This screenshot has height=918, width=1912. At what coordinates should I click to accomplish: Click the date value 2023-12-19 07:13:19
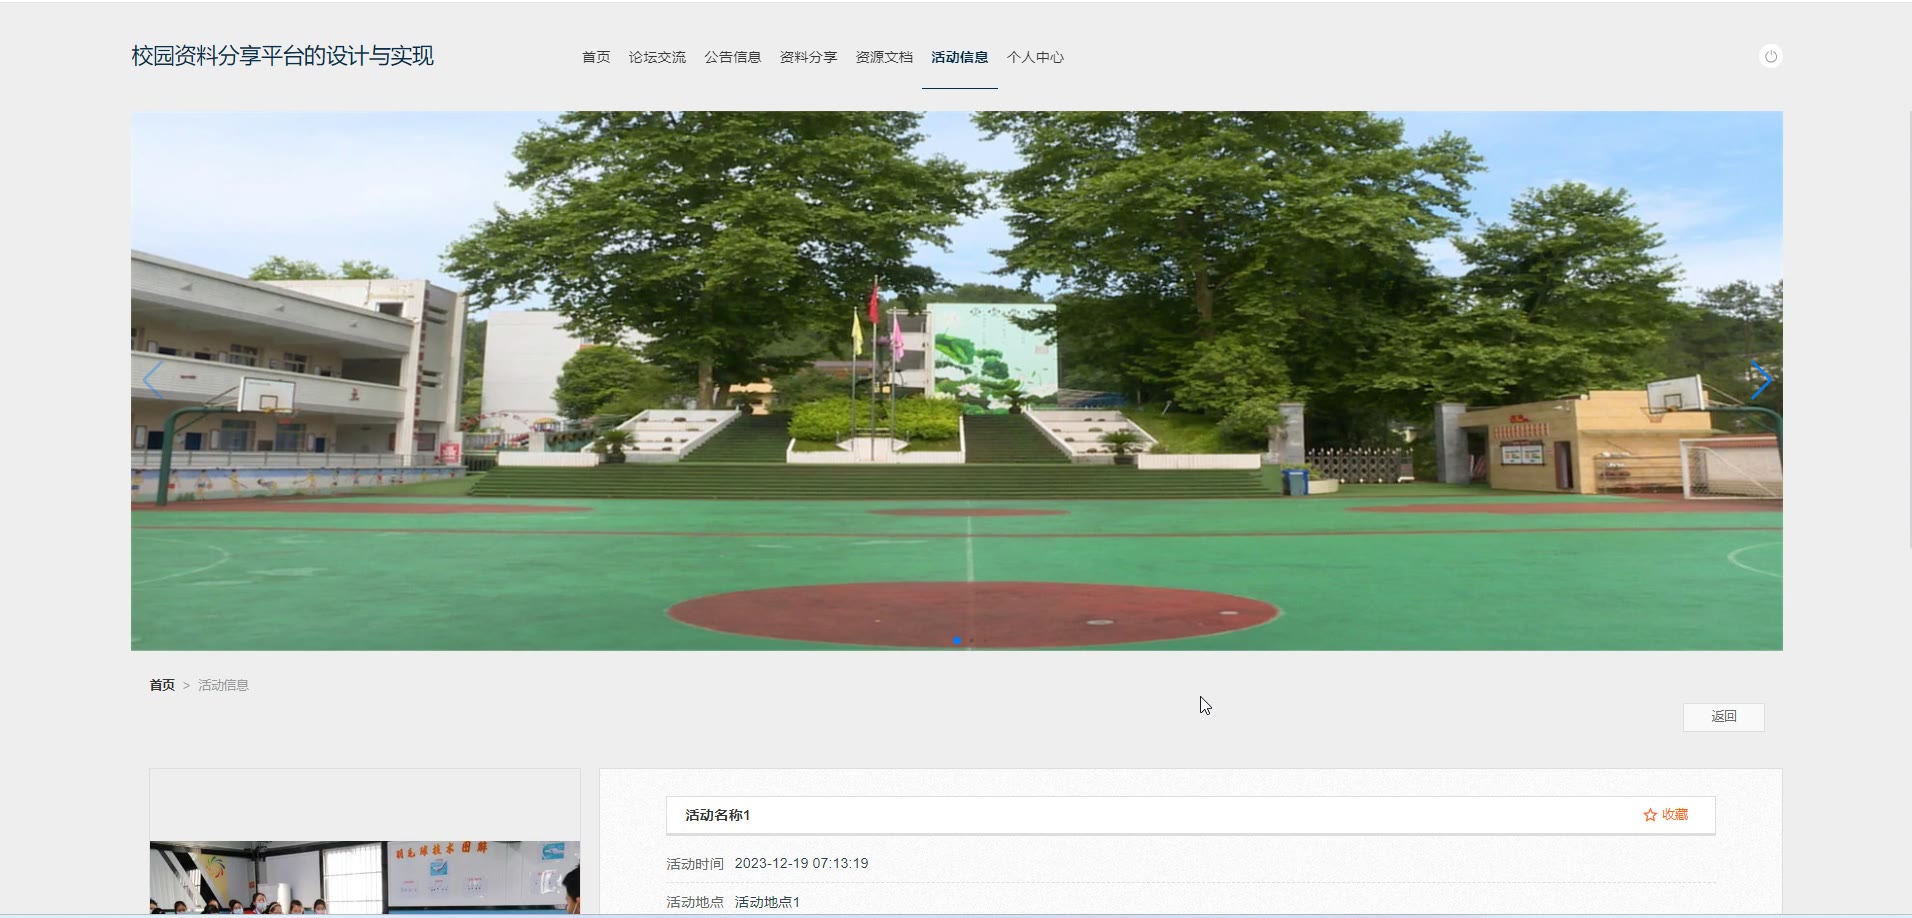(801, 863)
